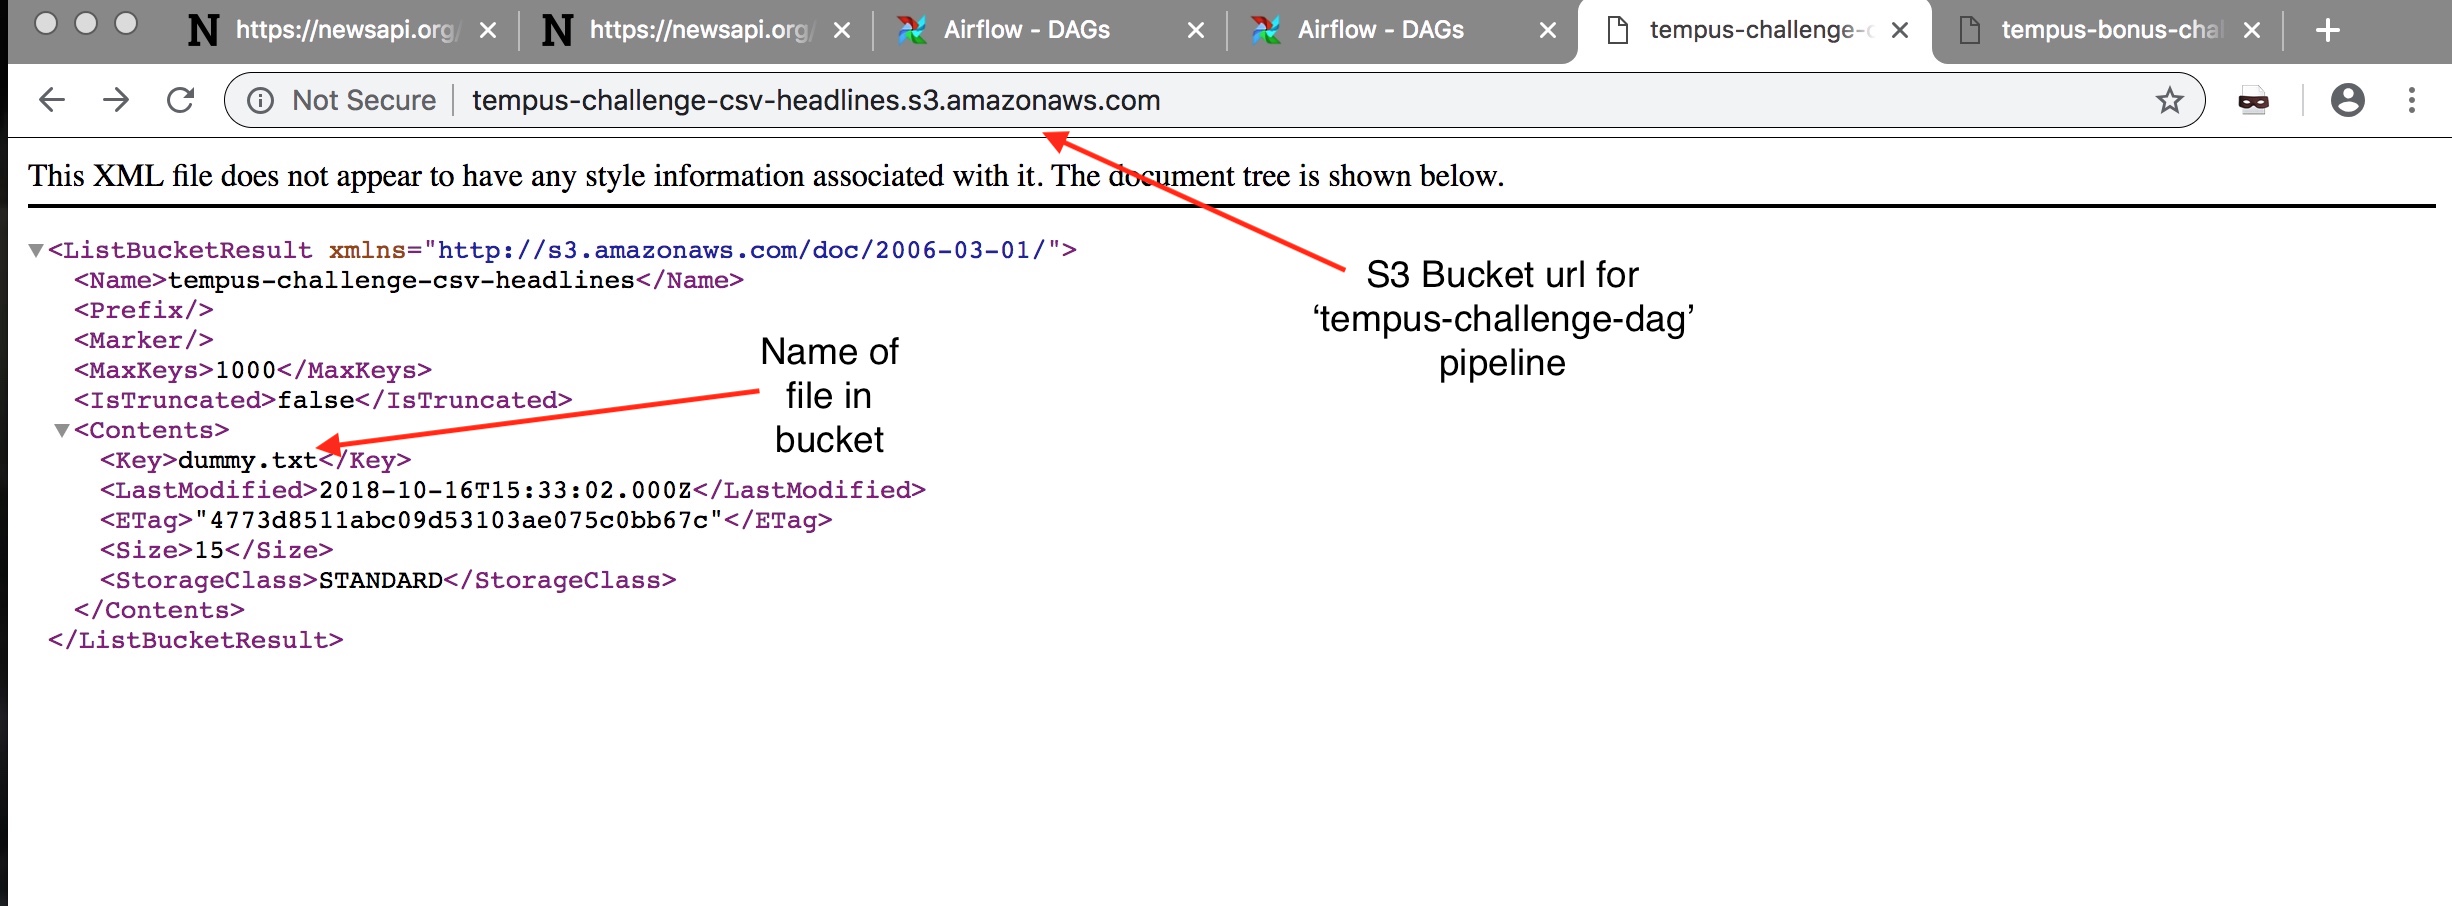This screenshot has width=2452, height=906.
Task: Close the second newsapi.org tab
Action: click(x=842, y=31)
